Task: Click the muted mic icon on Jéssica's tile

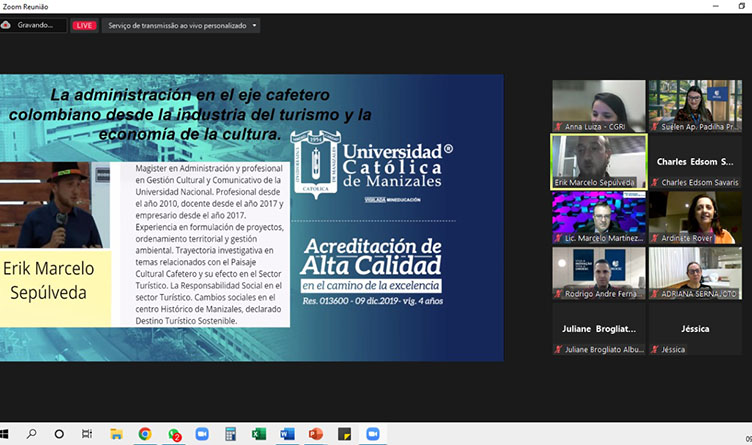Action: [655, 349]
